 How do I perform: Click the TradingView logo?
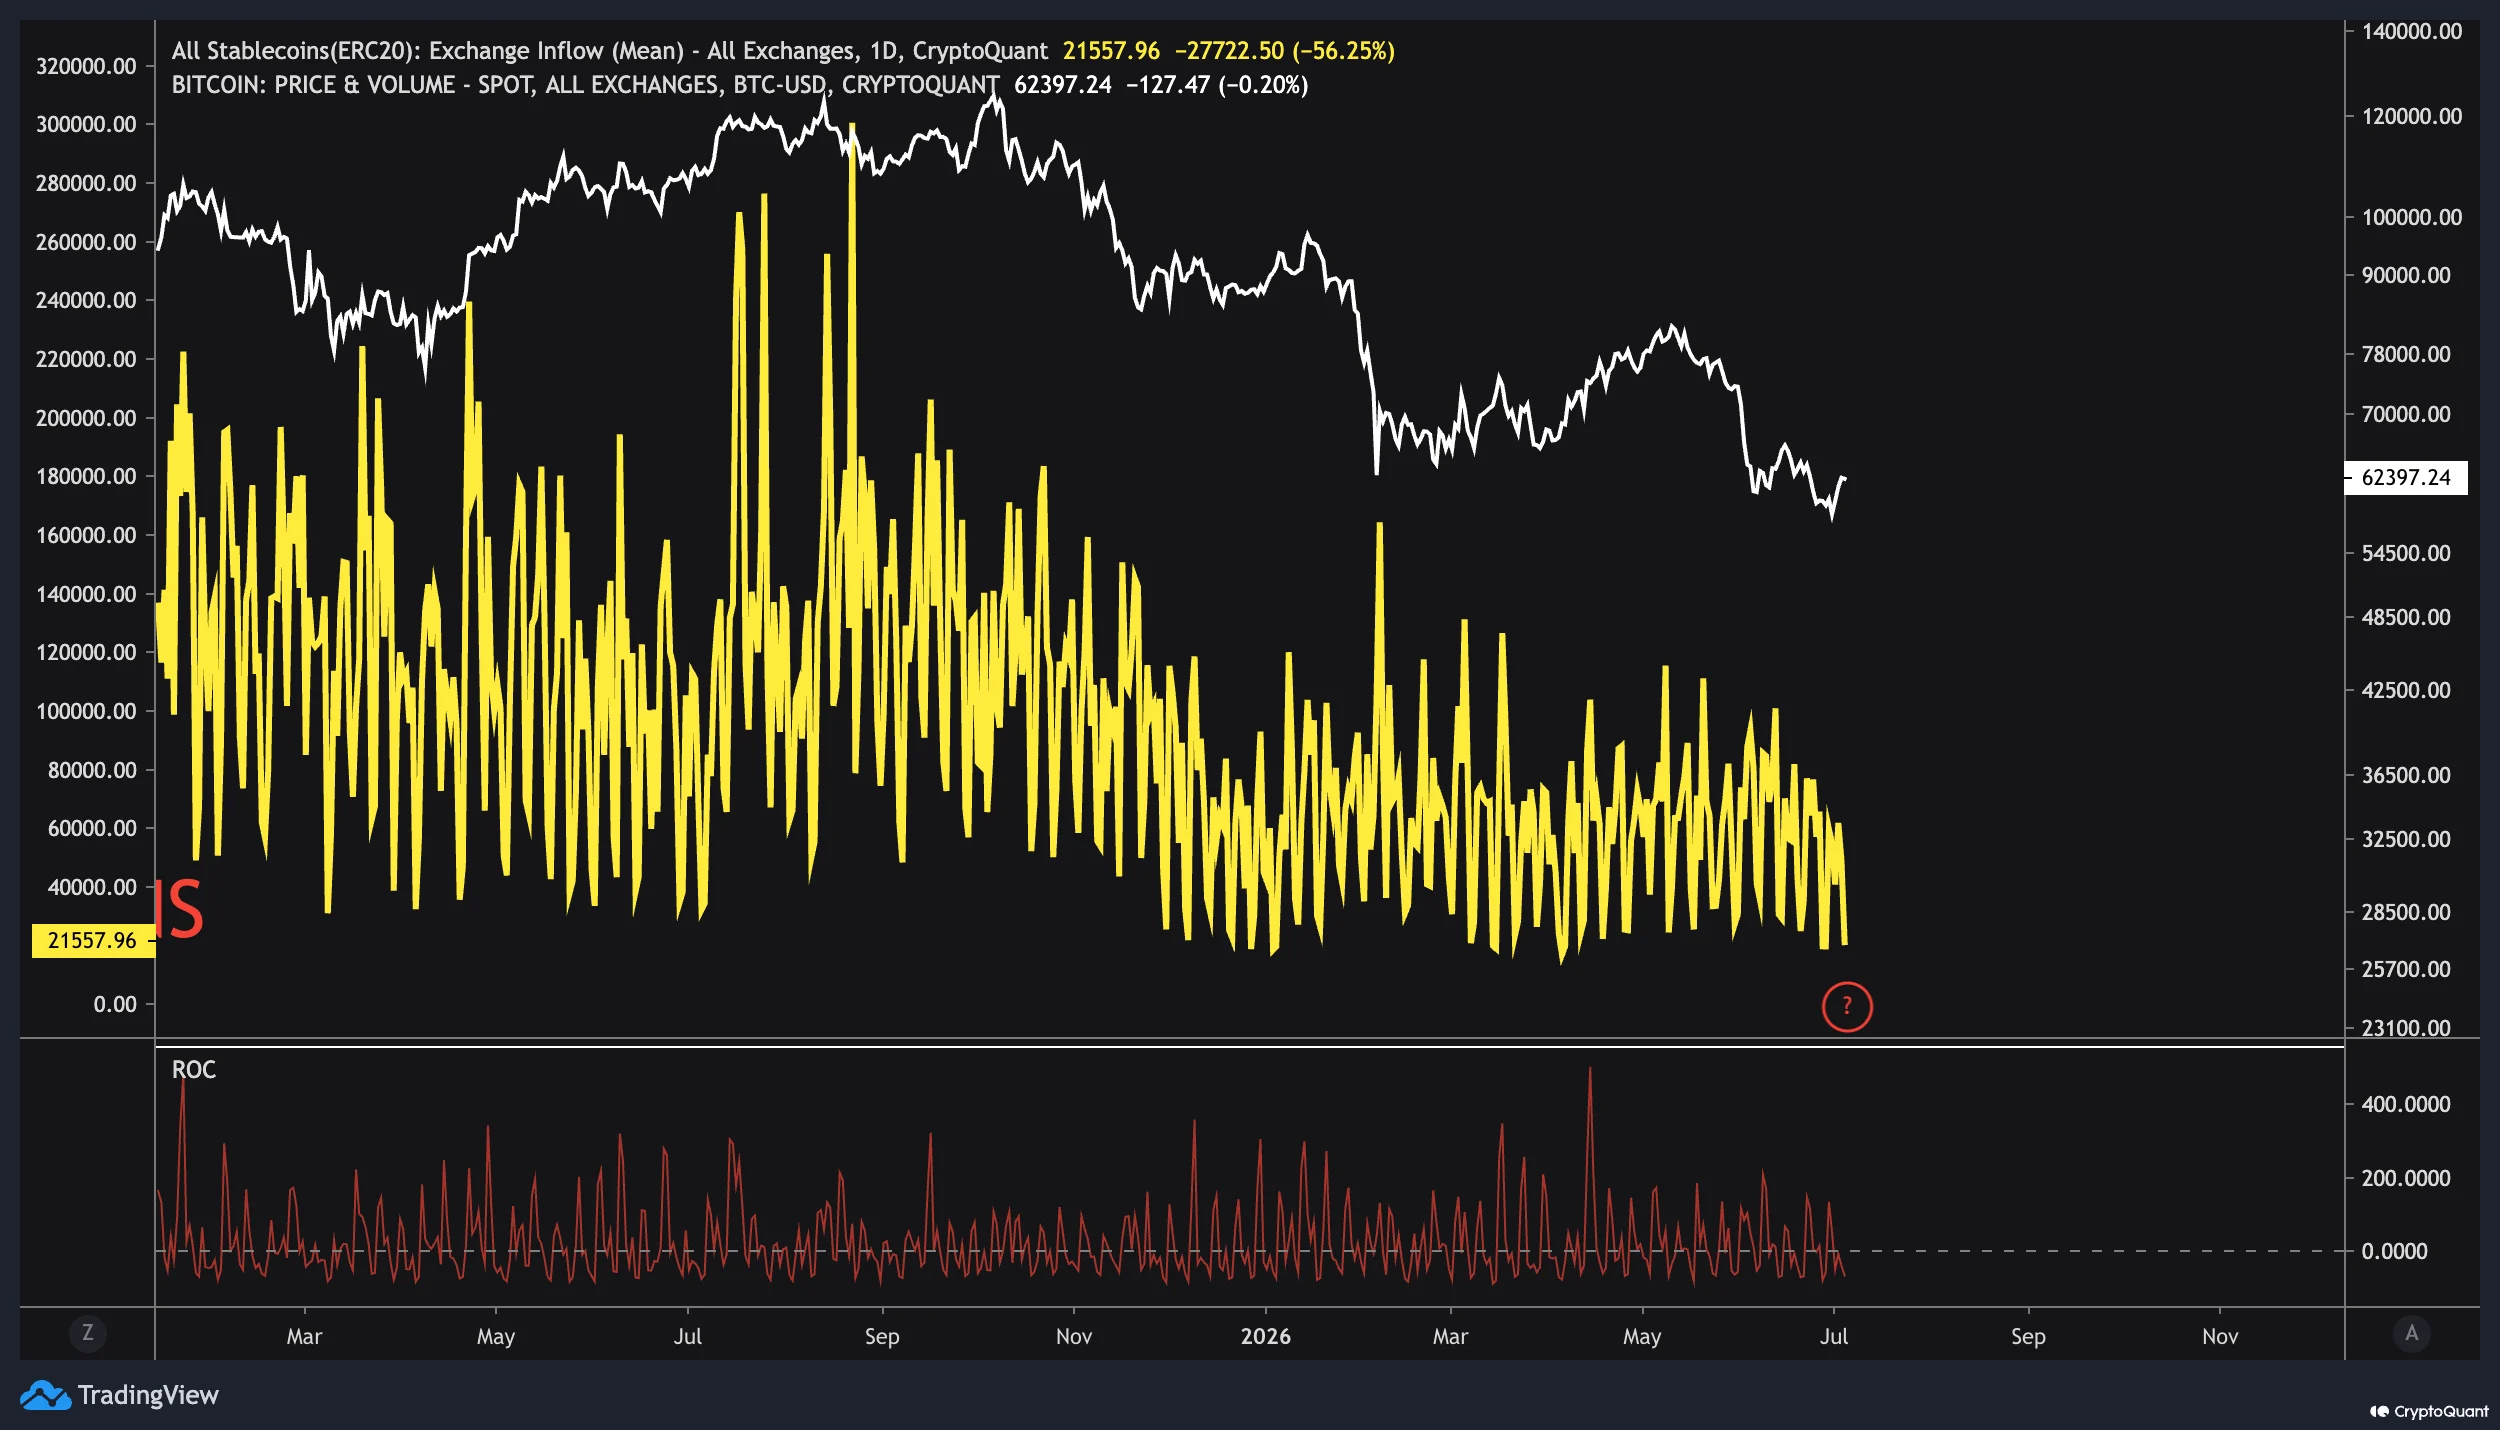tap(119, 1395)
